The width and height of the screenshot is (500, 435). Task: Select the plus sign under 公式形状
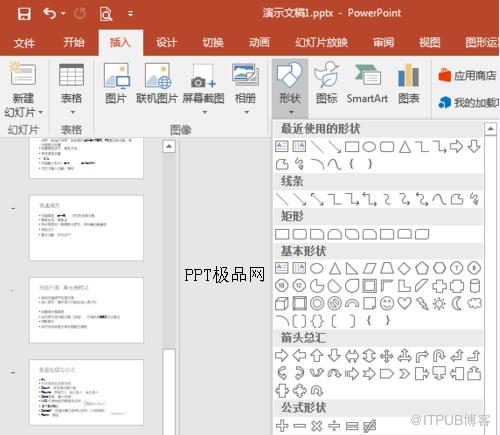tap(282, 426)
